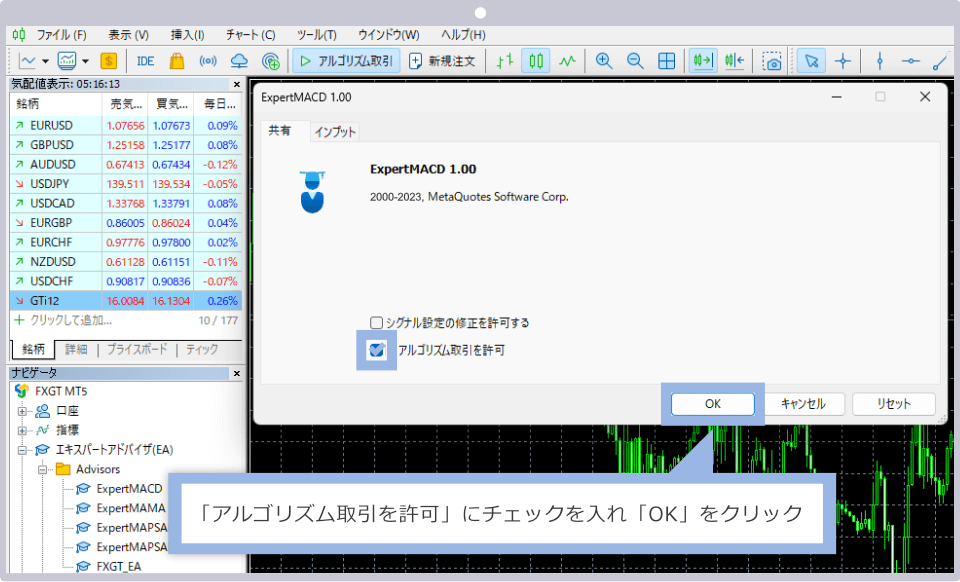Click the リセット button
960x582 pixels.
click(x=894, y=404)
